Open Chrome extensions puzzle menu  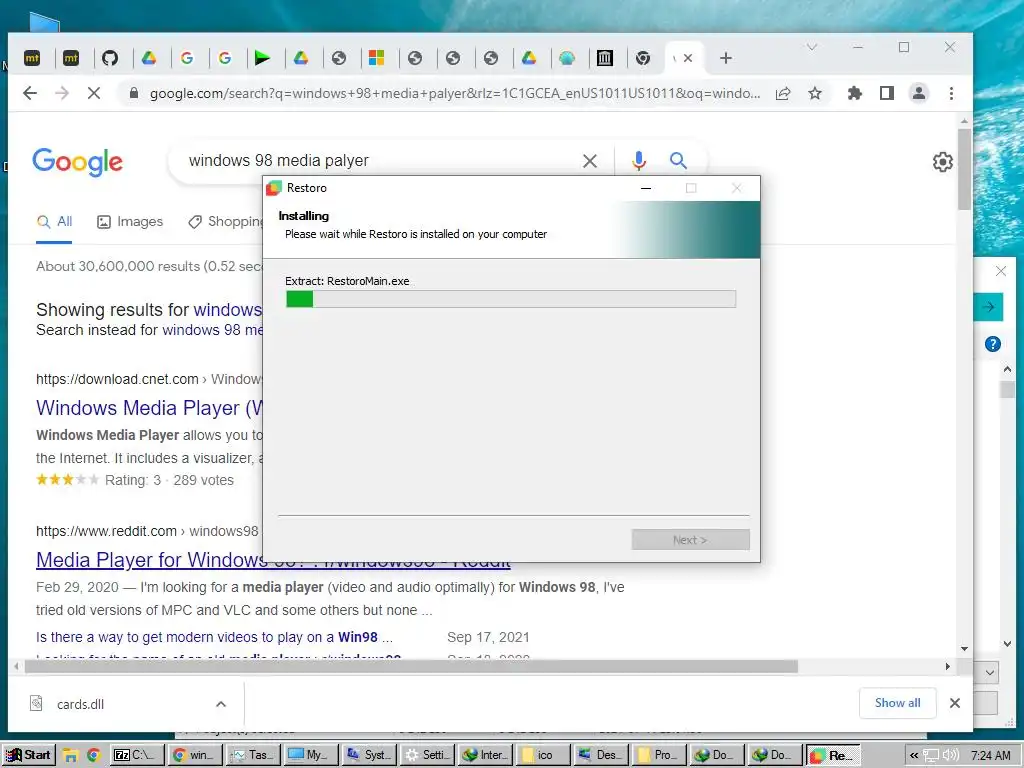[x=854, y=93]
